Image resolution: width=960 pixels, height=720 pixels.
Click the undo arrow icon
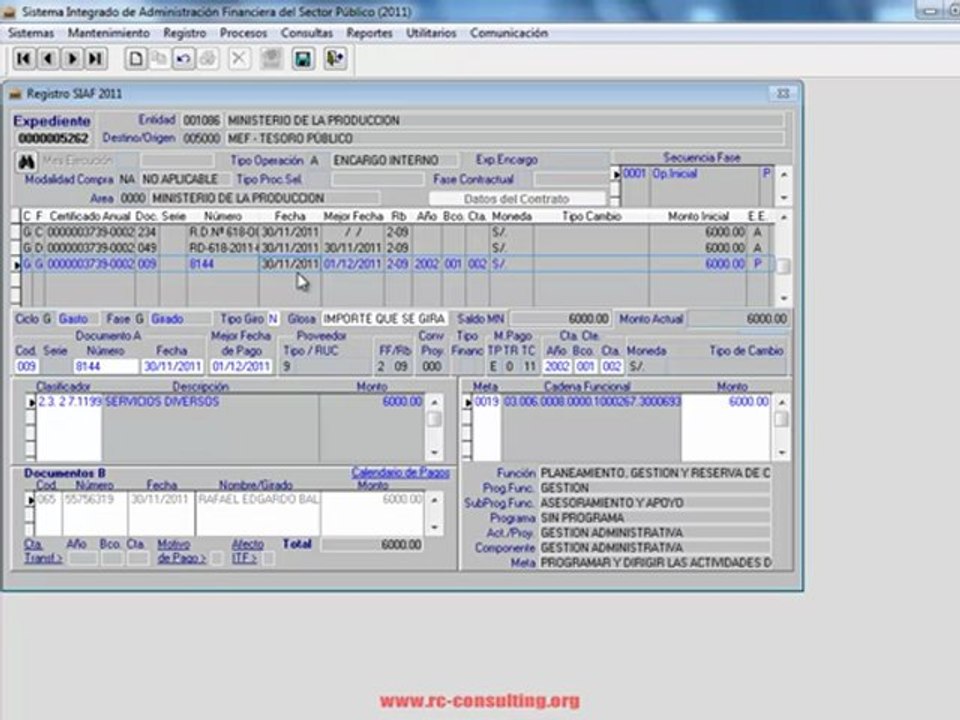tap(183, 59)
